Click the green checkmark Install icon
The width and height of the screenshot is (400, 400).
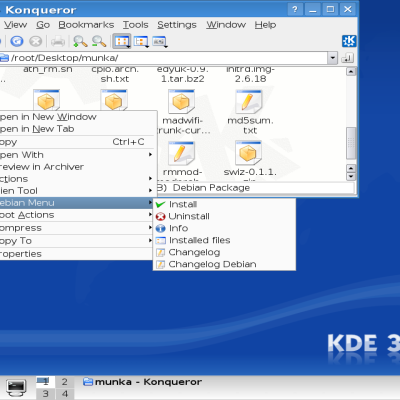(x=160, y=204)
